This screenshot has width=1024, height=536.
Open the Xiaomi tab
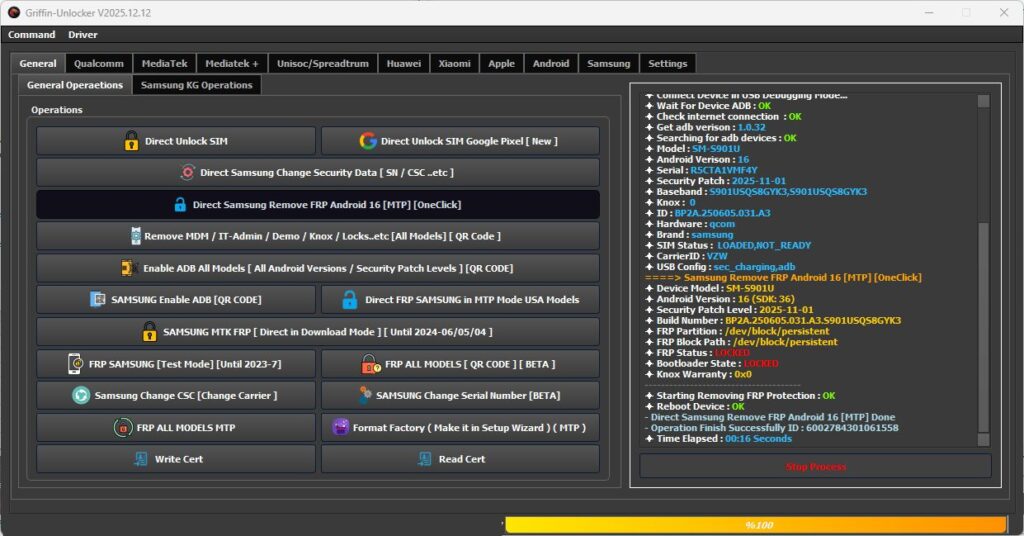coord(455,63)
